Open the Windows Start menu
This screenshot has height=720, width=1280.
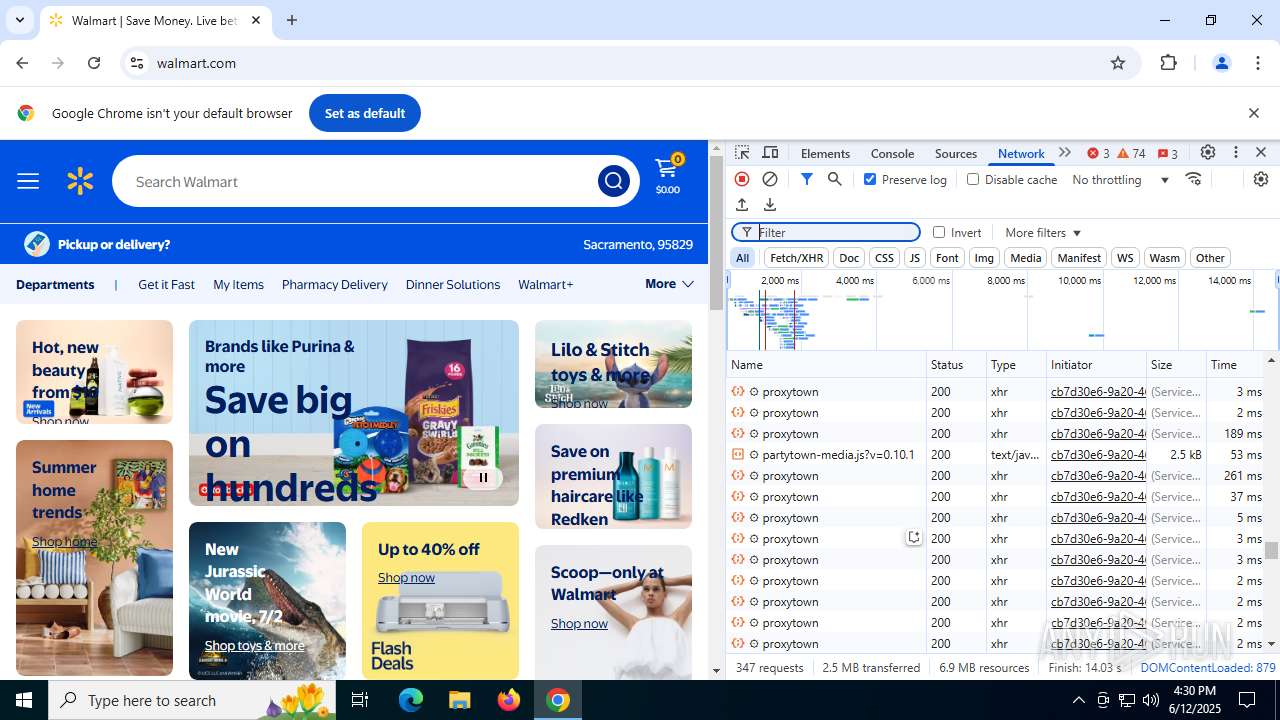point(24,700)
